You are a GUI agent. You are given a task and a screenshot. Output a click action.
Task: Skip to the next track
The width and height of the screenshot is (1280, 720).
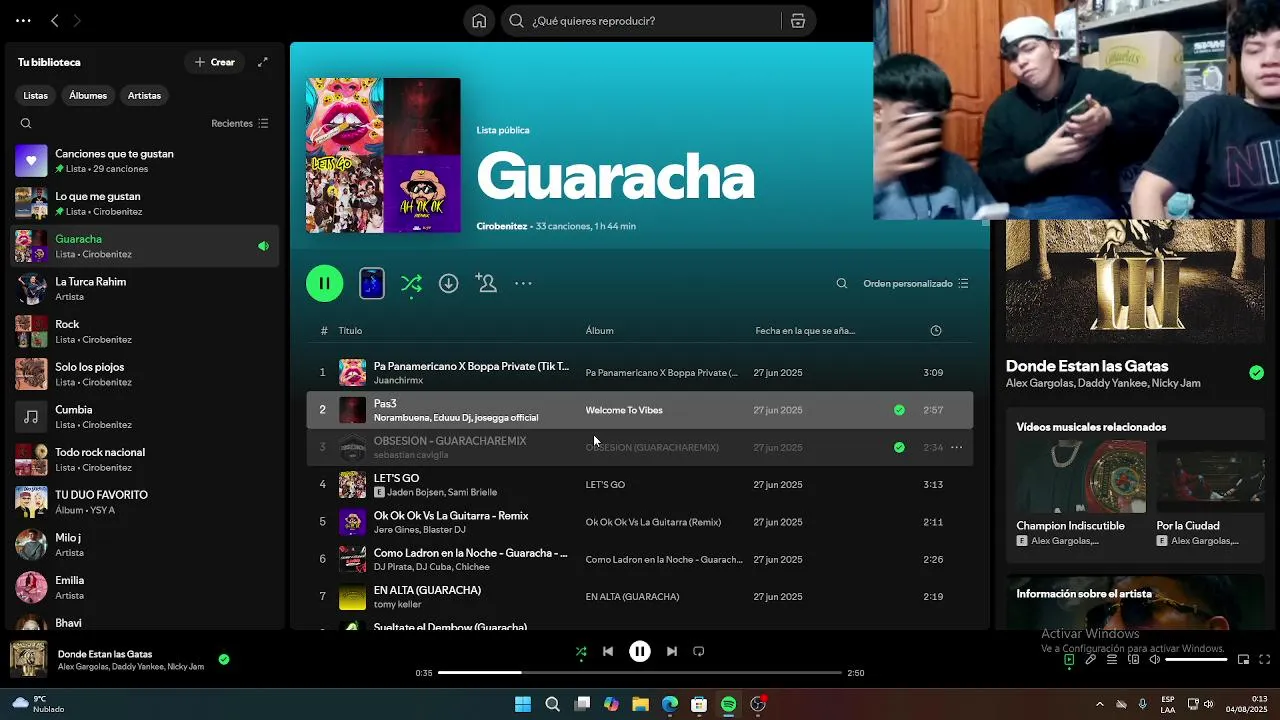pos(672,651)
